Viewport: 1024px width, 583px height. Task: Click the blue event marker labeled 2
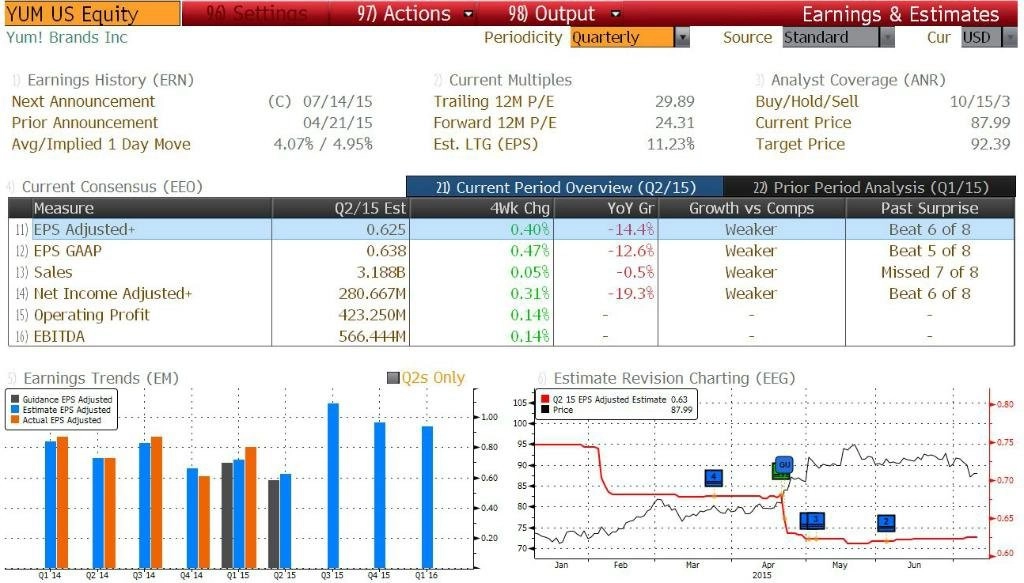pos(886,522)
